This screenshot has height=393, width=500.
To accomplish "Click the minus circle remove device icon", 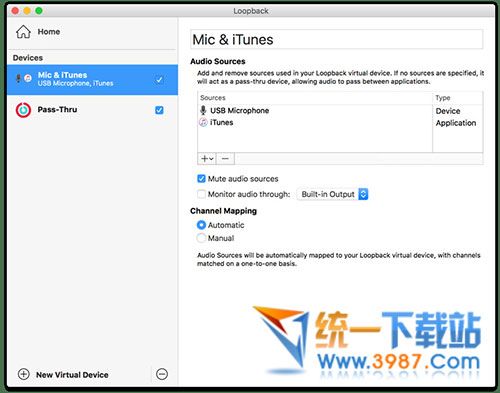I will coord(162,374).
